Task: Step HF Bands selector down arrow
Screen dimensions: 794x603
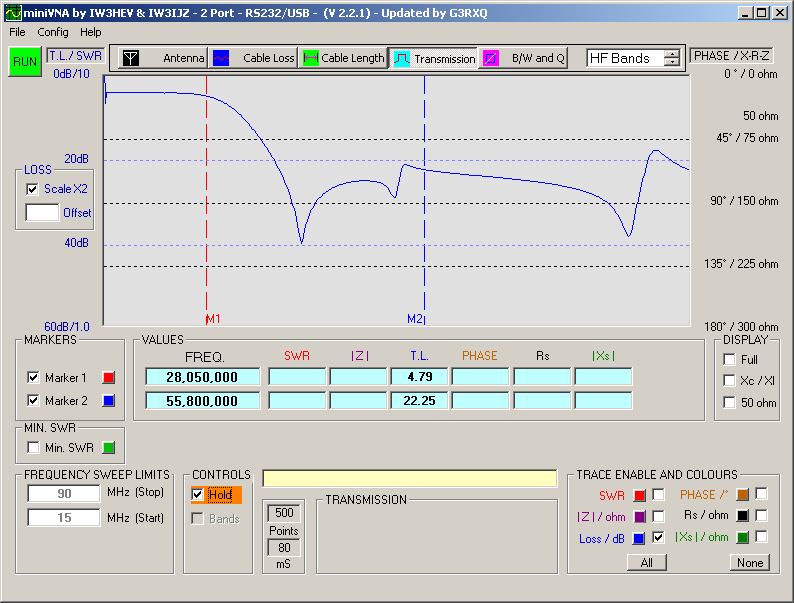Action: 672,62
